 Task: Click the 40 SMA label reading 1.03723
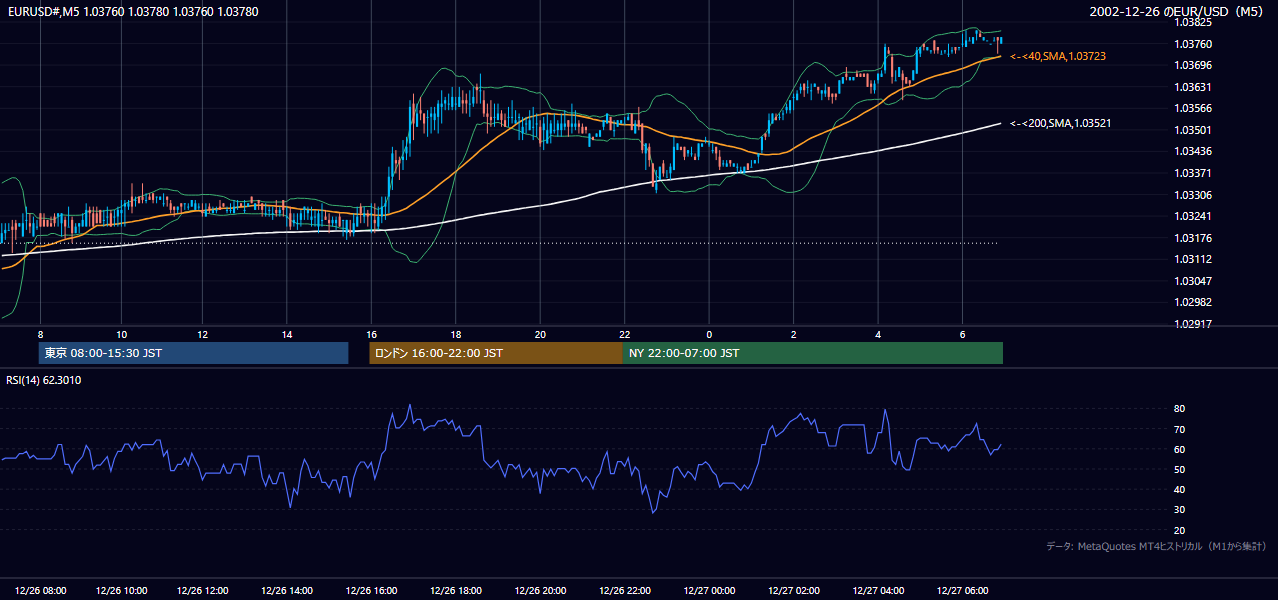(1058, 57)
